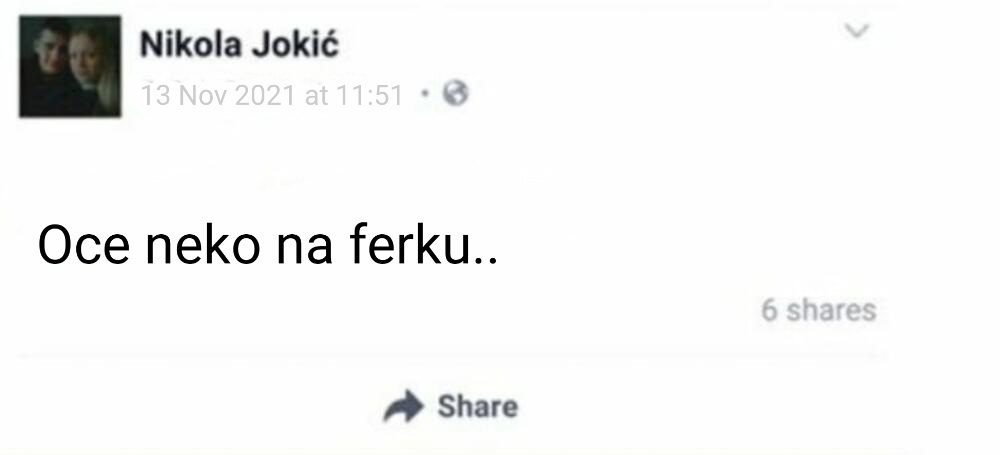
Task: Click the word ferku in the post
Action: [409, 244]
